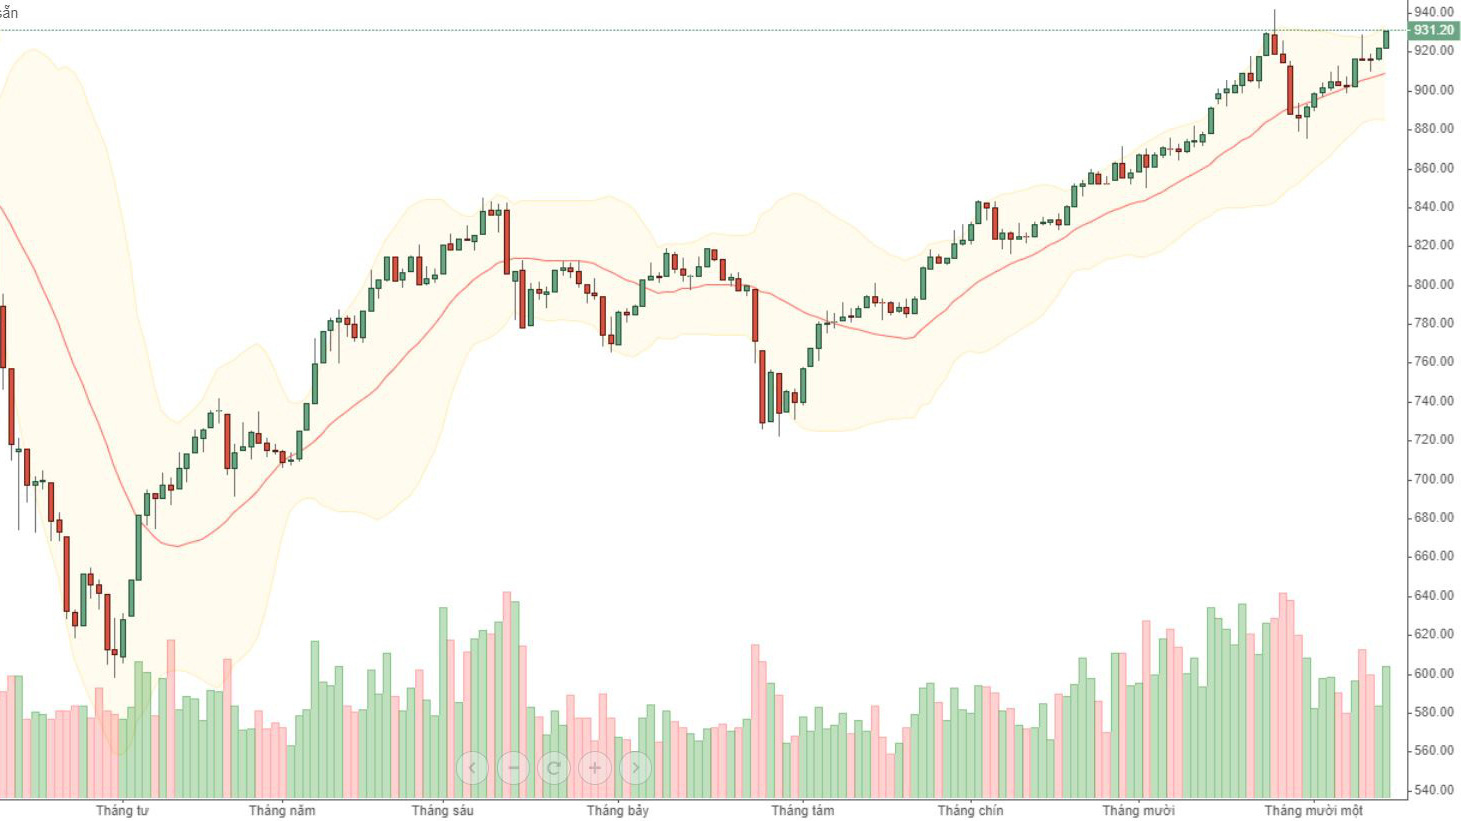Click the 700.00 price scale label
Viewport: 1461px width, 821px height.
[x=1433, y=479]
